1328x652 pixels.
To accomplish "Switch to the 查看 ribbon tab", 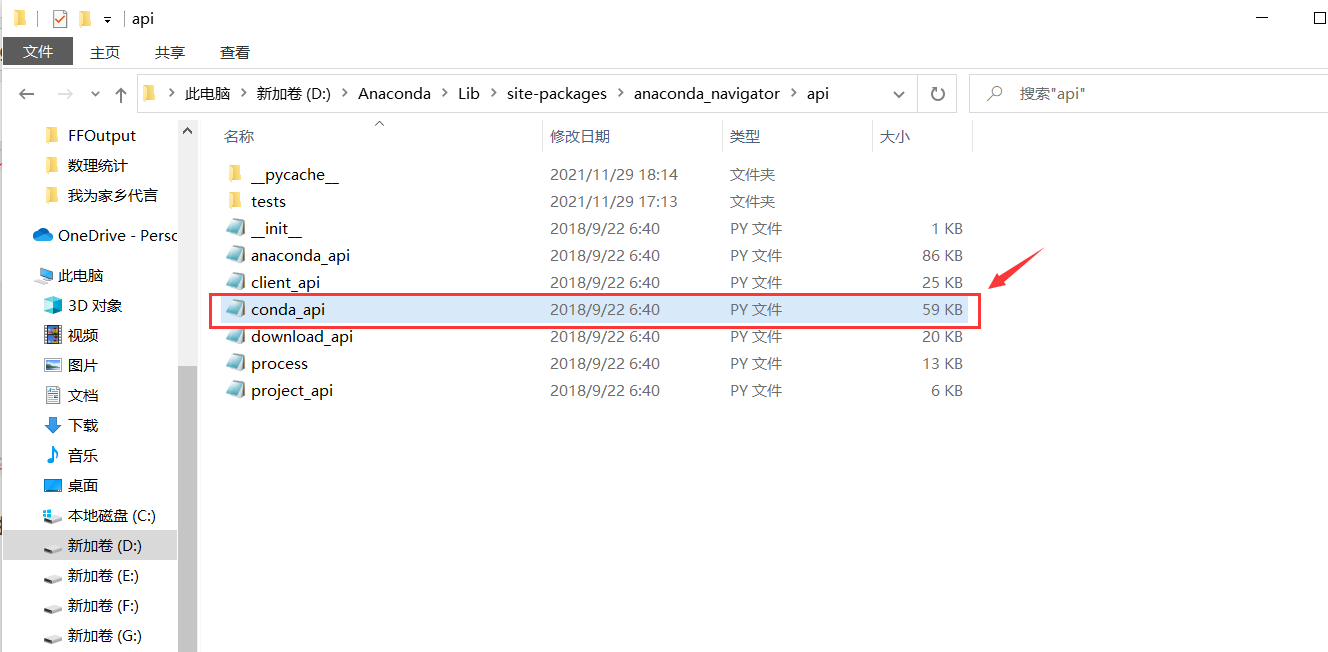I will pyautogui.click(x=235, y=52).
